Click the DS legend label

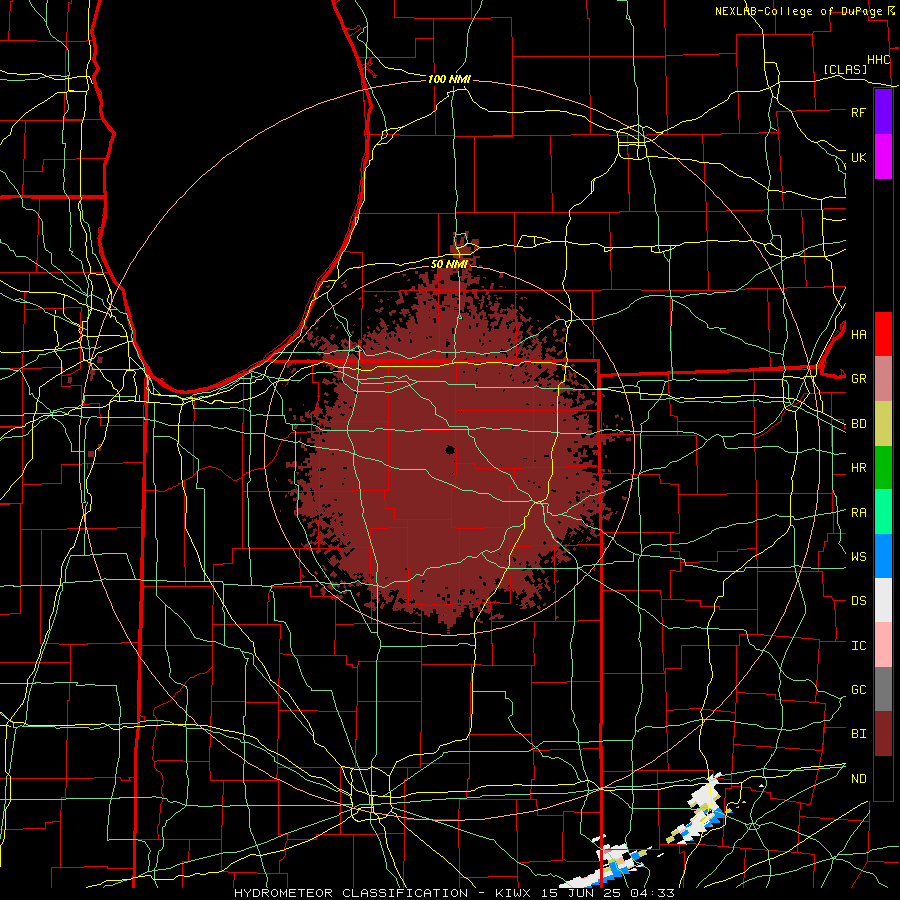tap(858, 601)
